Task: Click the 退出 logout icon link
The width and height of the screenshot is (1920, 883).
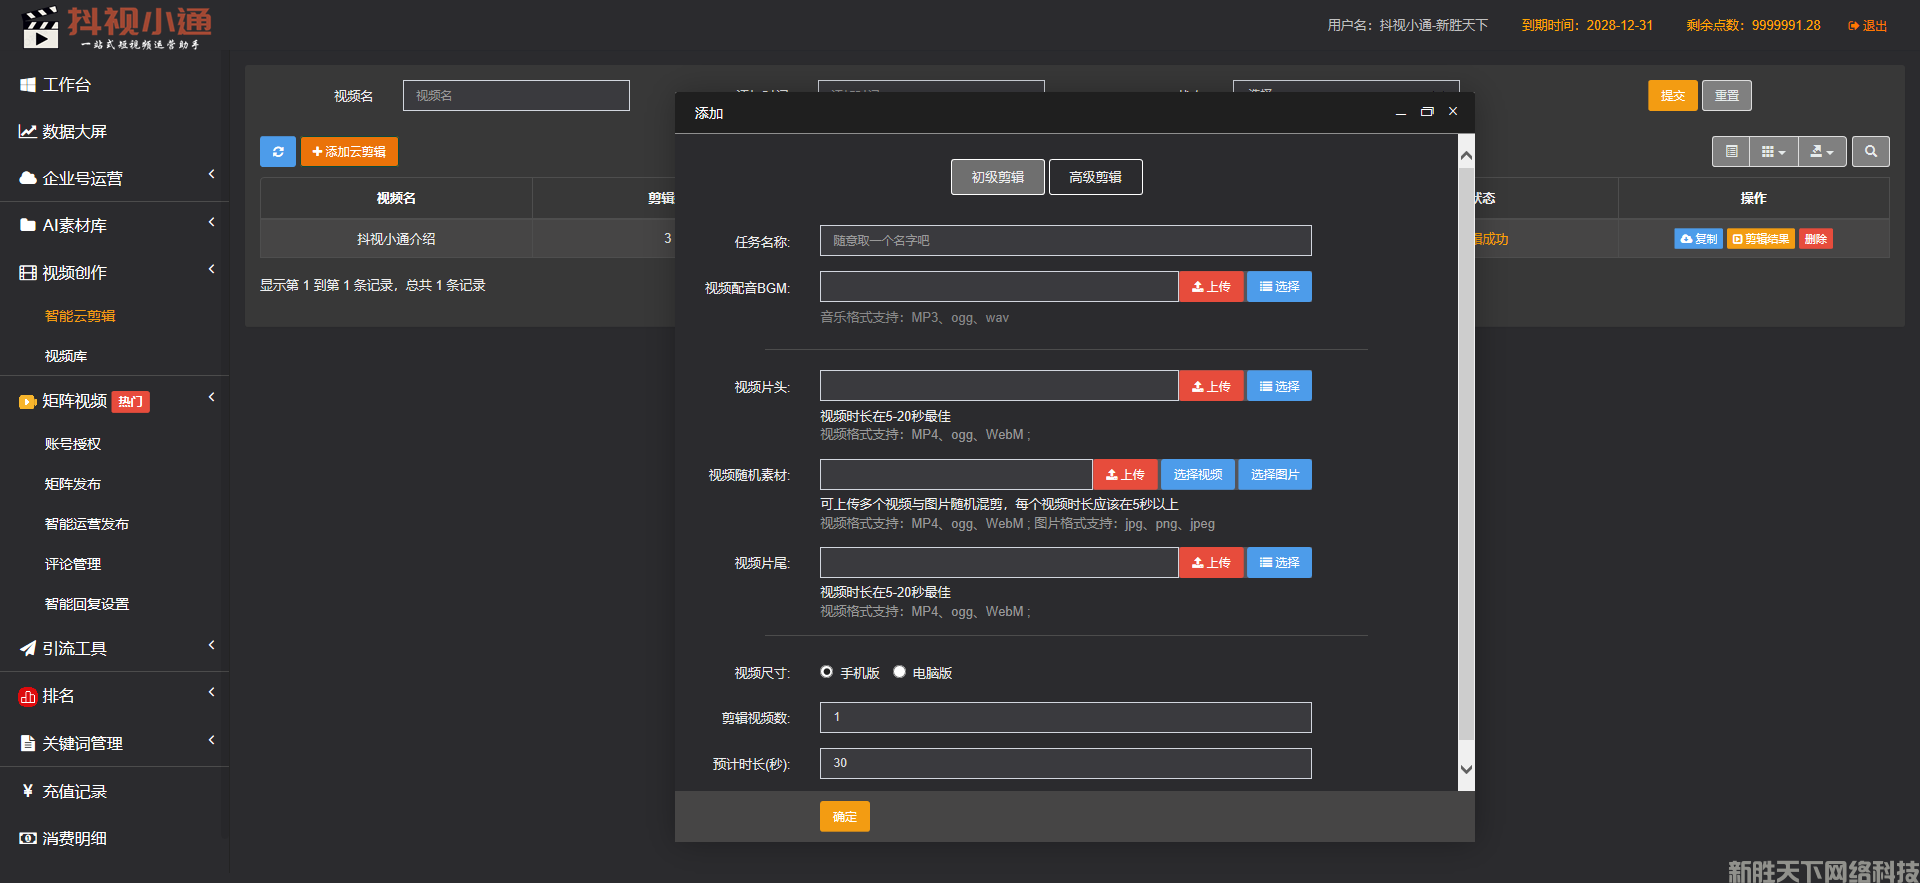Action: tap(1867, 26)
